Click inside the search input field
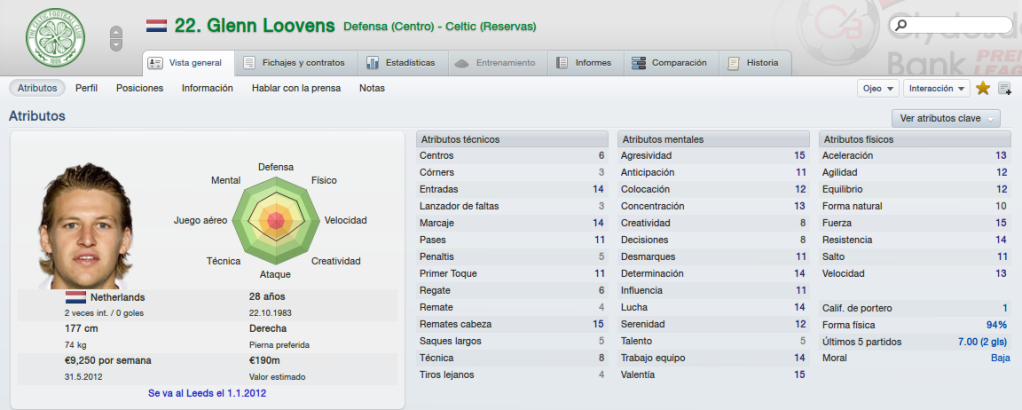The image size is (1022, 410). point(955,25)
